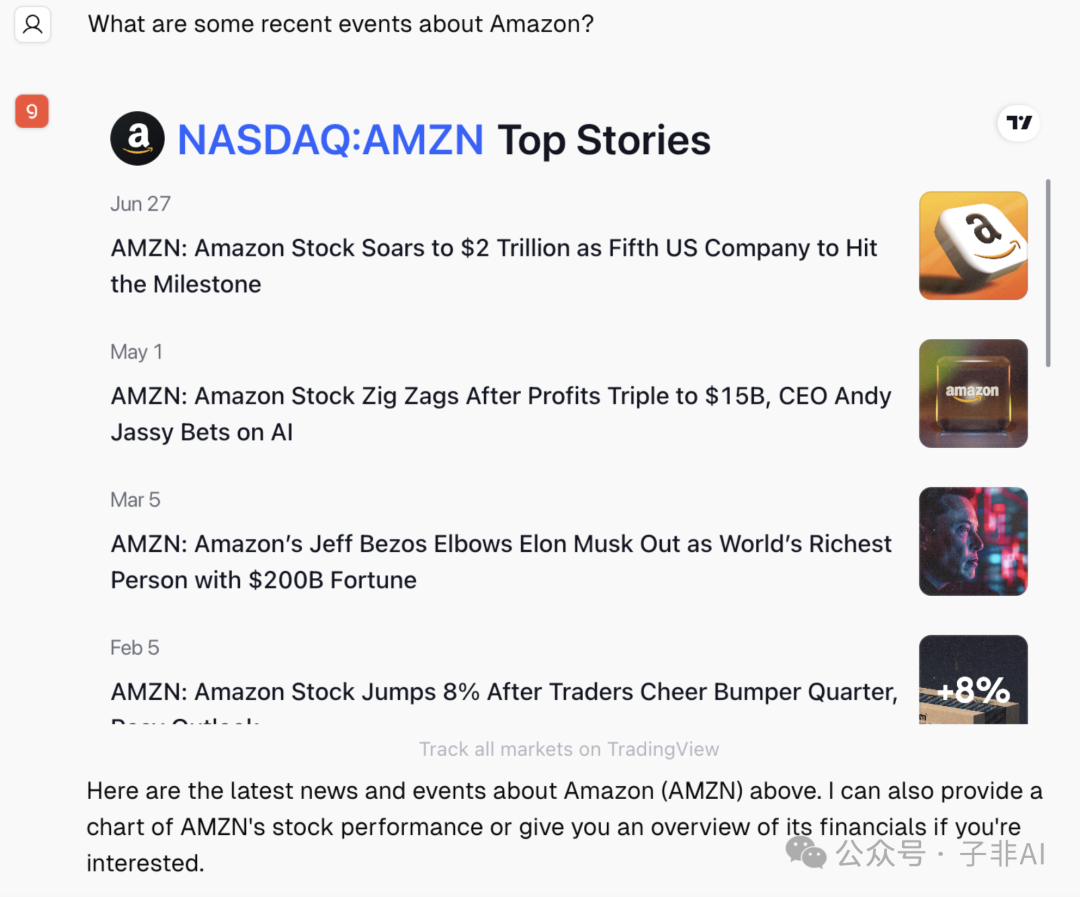This screenshot has width=1080, height=897.
Task: Open the NASDAQ:AMZN symbol link
Action: 331,140
